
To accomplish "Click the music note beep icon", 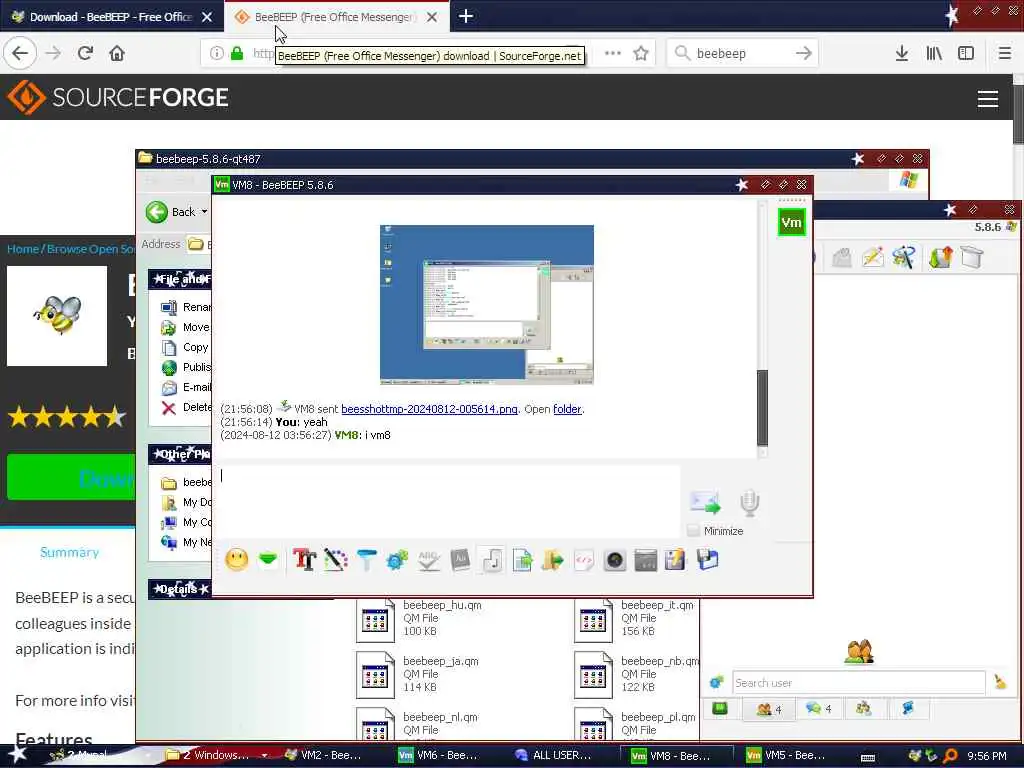I will [x=492, y=560].
